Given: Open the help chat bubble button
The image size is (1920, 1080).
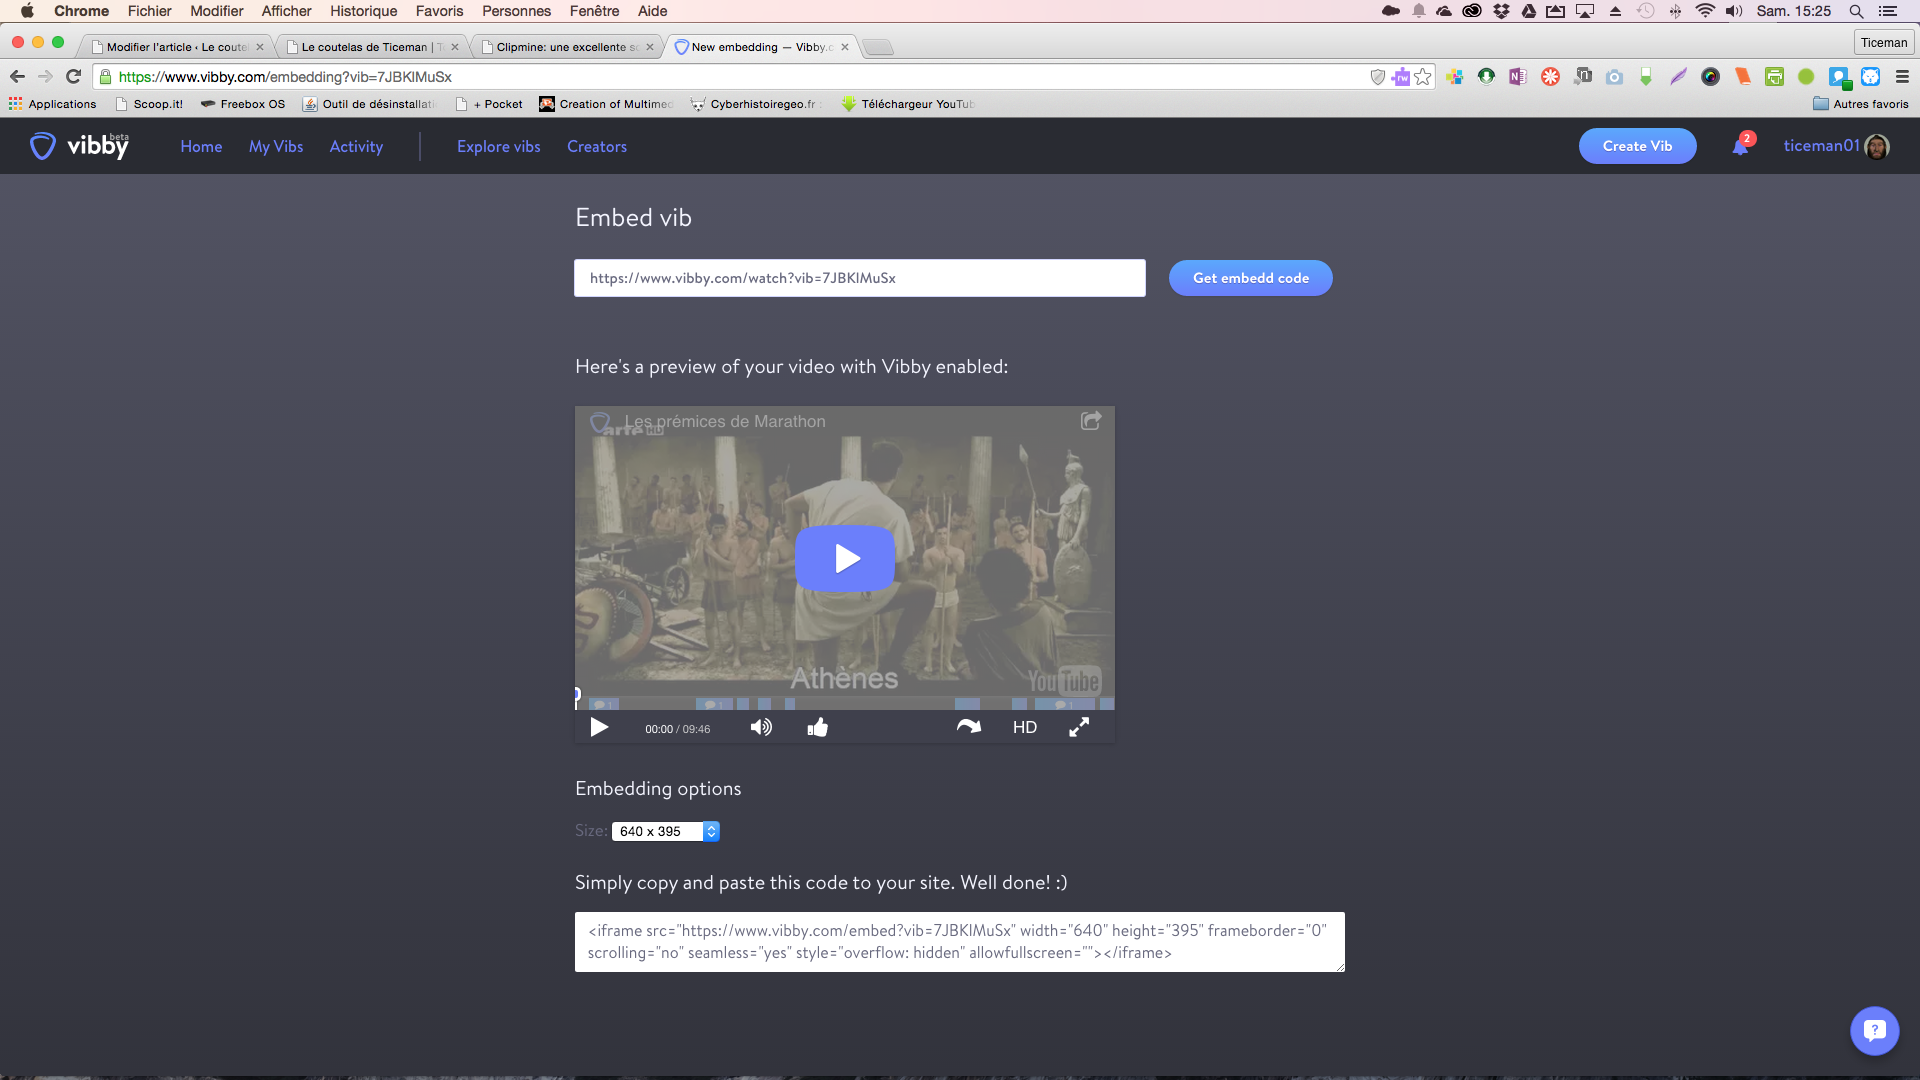Looking at the screenshot, I should tap(1874, 1030).
